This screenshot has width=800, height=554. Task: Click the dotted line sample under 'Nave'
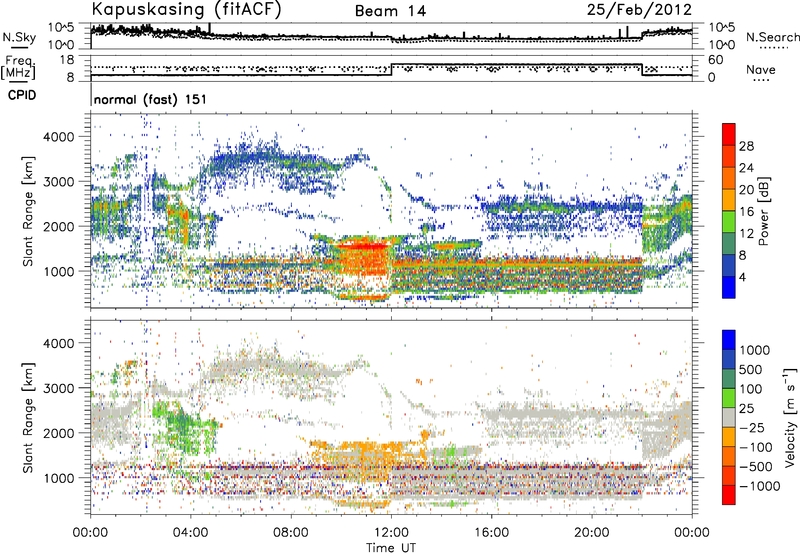pos(761,81)
